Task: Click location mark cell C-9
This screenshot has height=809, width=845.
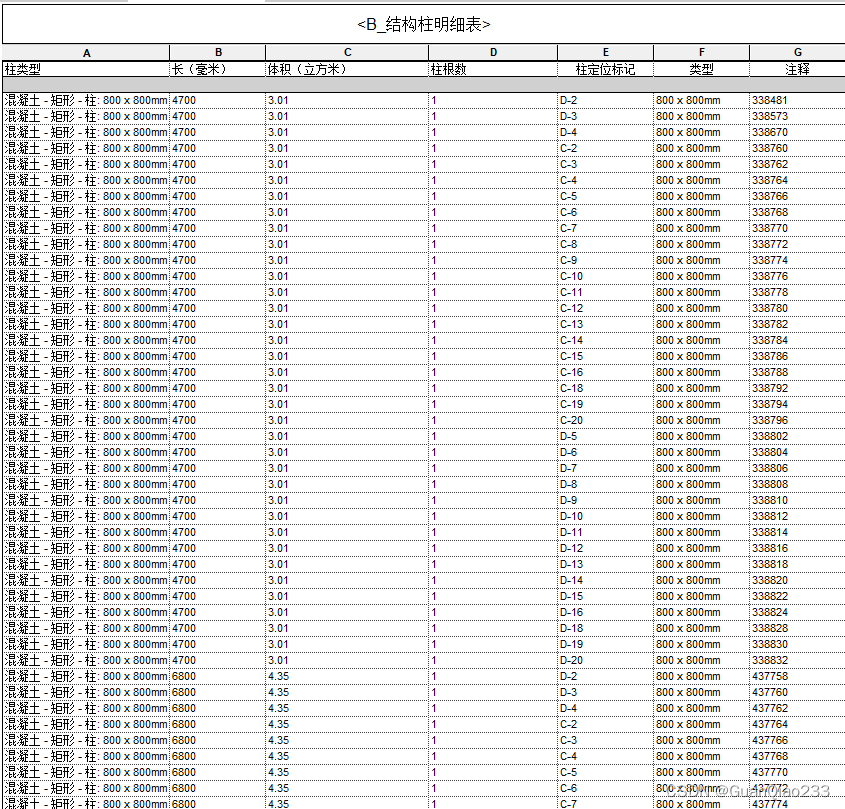Action: [x=606, y=260]
